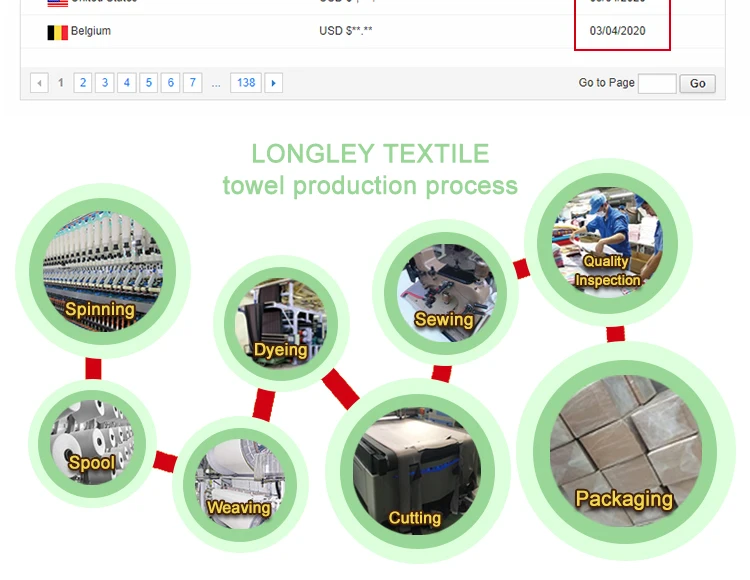Click the Spool process circle
This screenshot has width=750, height=580.
[x=92, y=443]
